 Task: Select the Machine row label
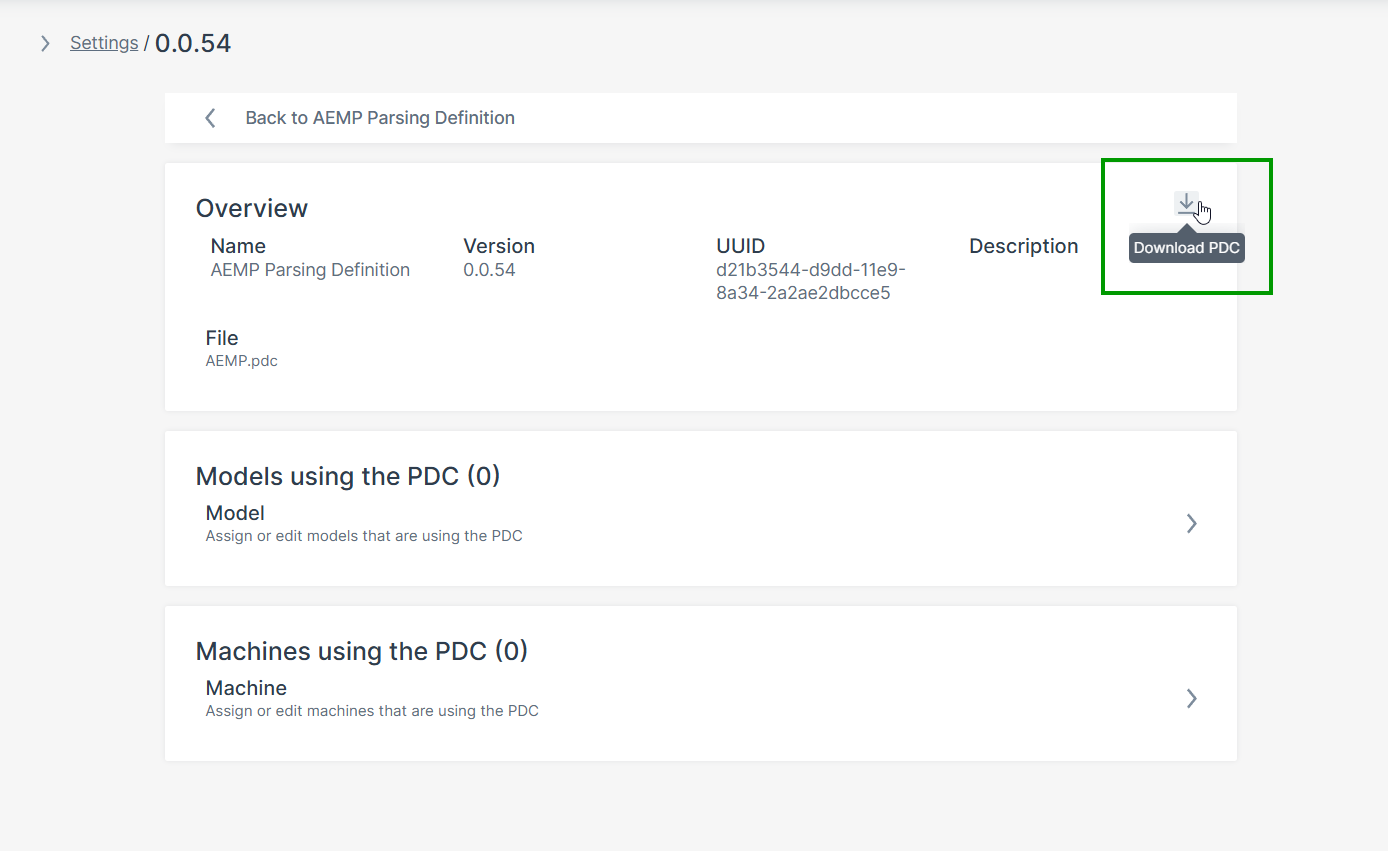pyautogui.click(x=246, y=688)
